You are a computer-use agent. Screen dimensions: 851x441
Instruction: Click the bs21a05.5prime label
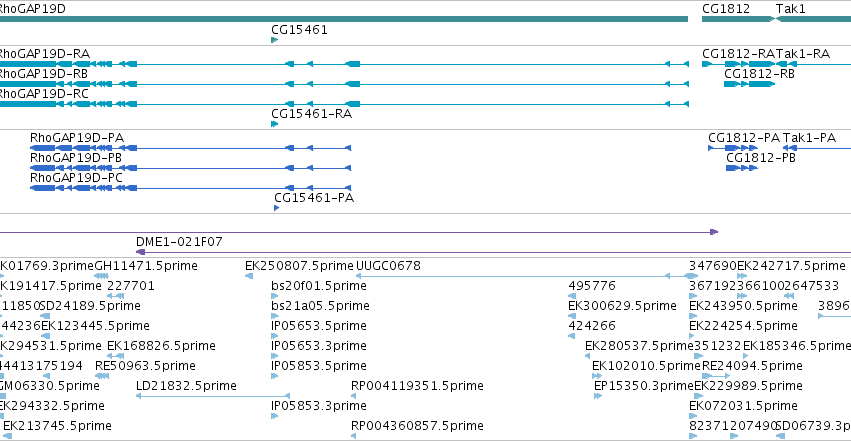[x=320, y=306]
